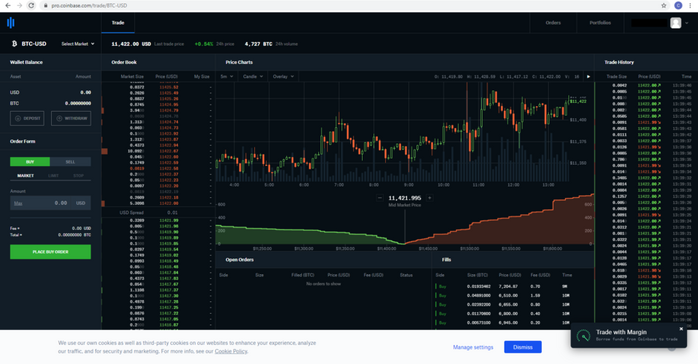Click the Place Buy Order button
The height and width of the screenshot is (364, 698).
[x=50, y=252]
